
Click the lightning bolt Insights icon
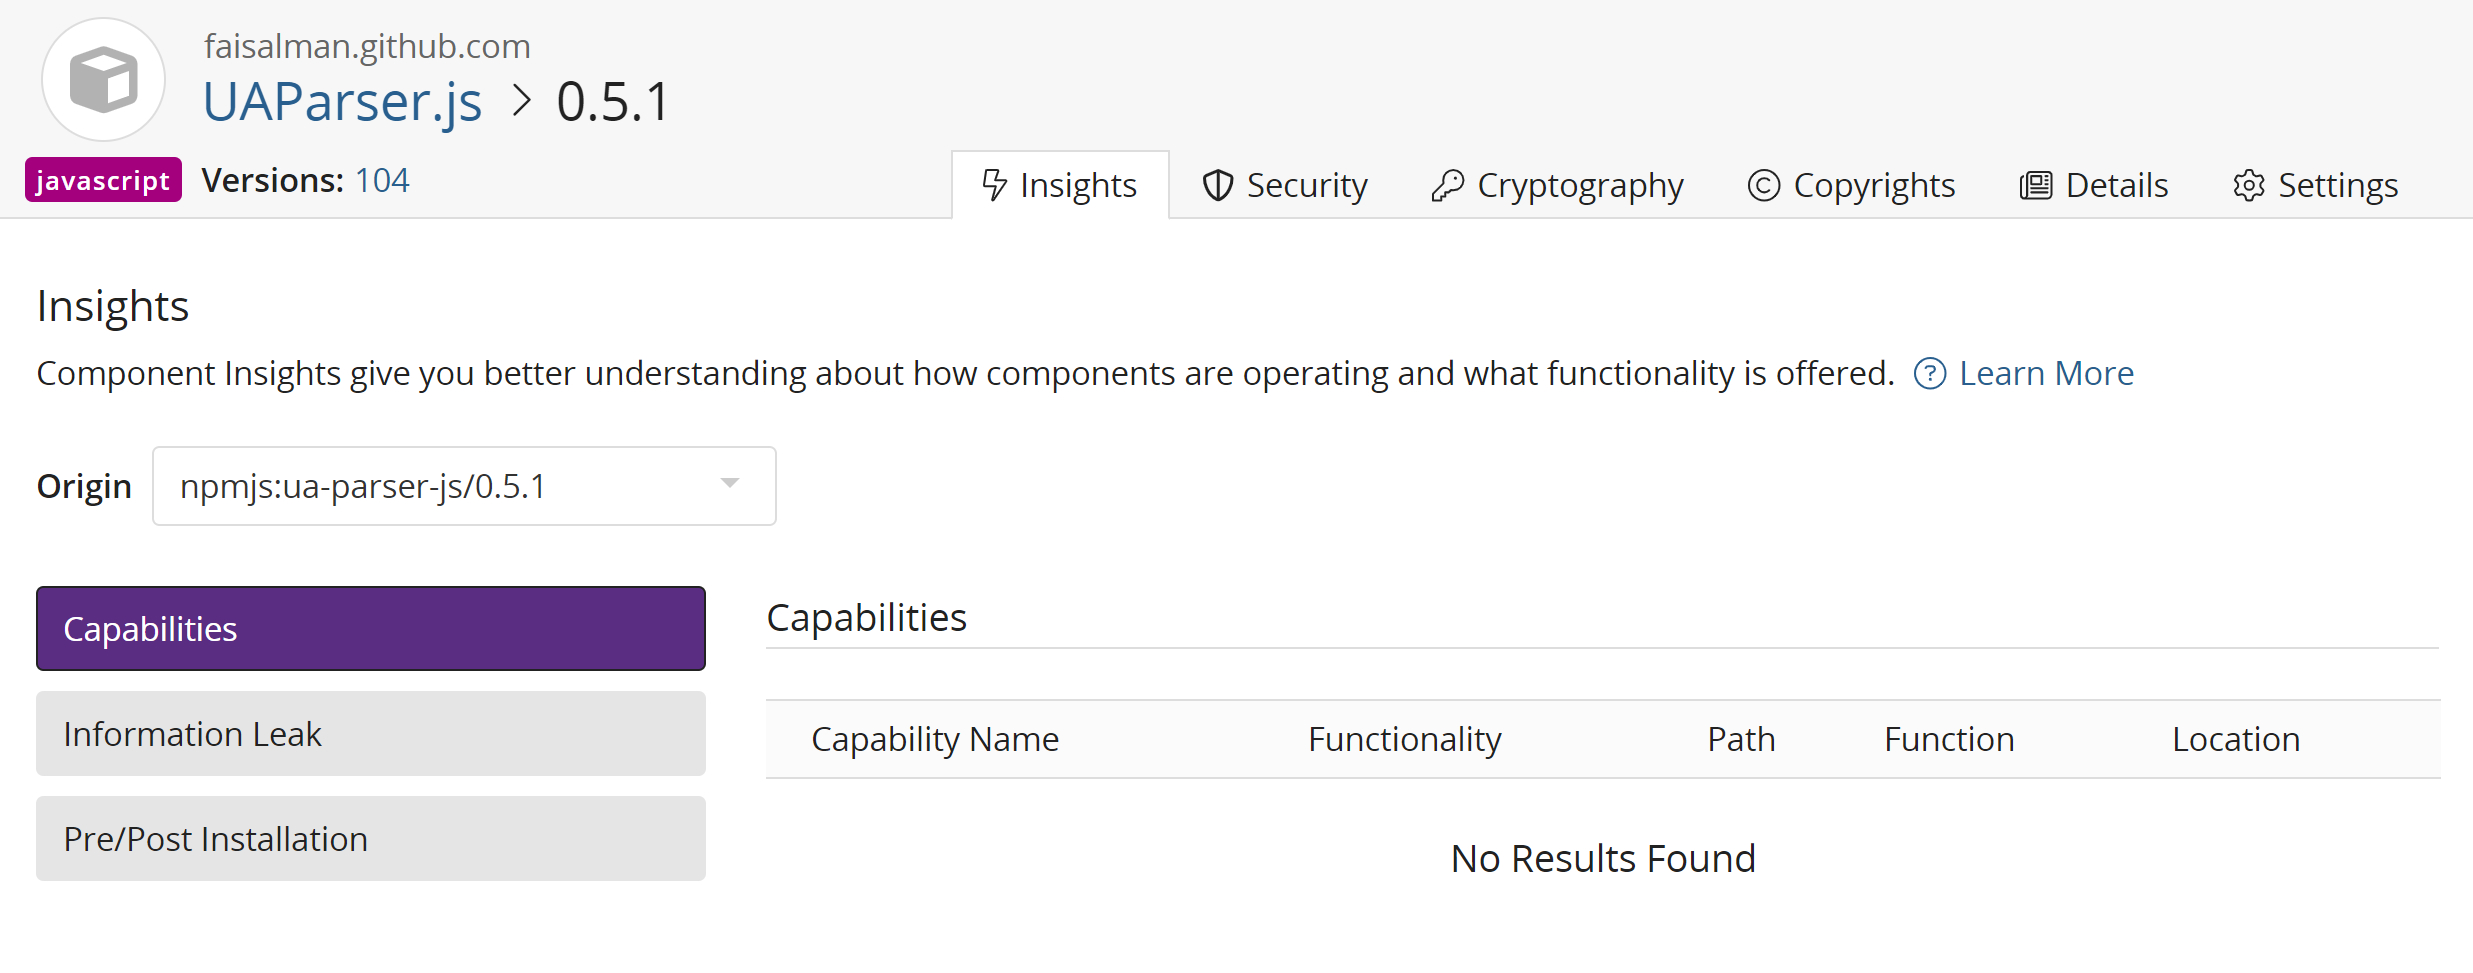coord(993,184)
